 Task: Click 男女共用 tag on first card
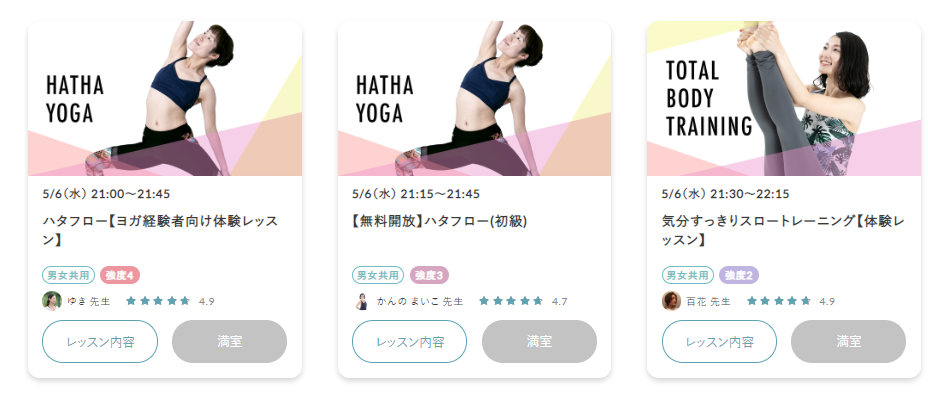(69, 275)
